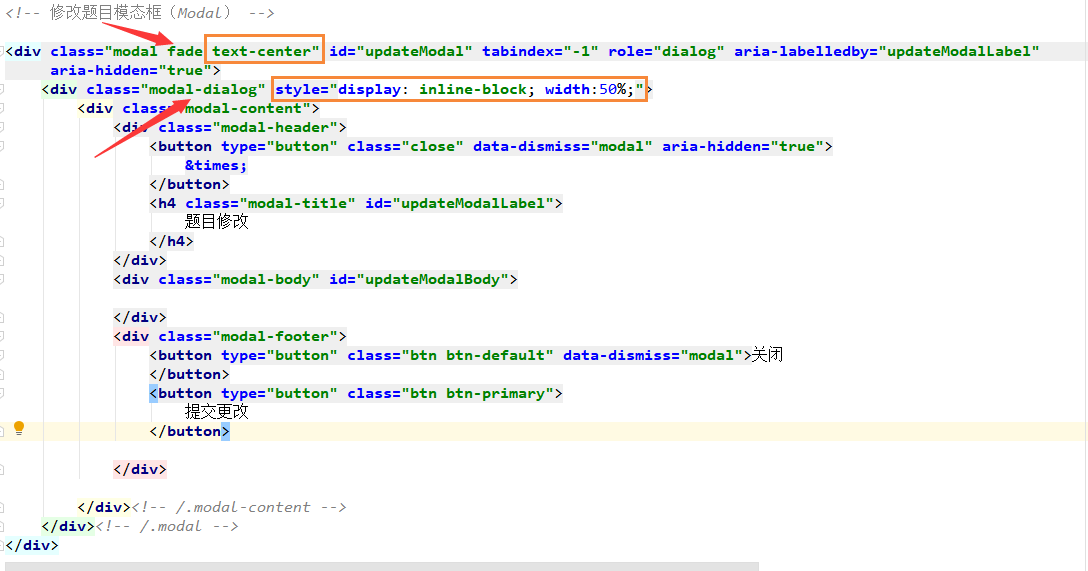Click the text-center class name

coord(262,51)
